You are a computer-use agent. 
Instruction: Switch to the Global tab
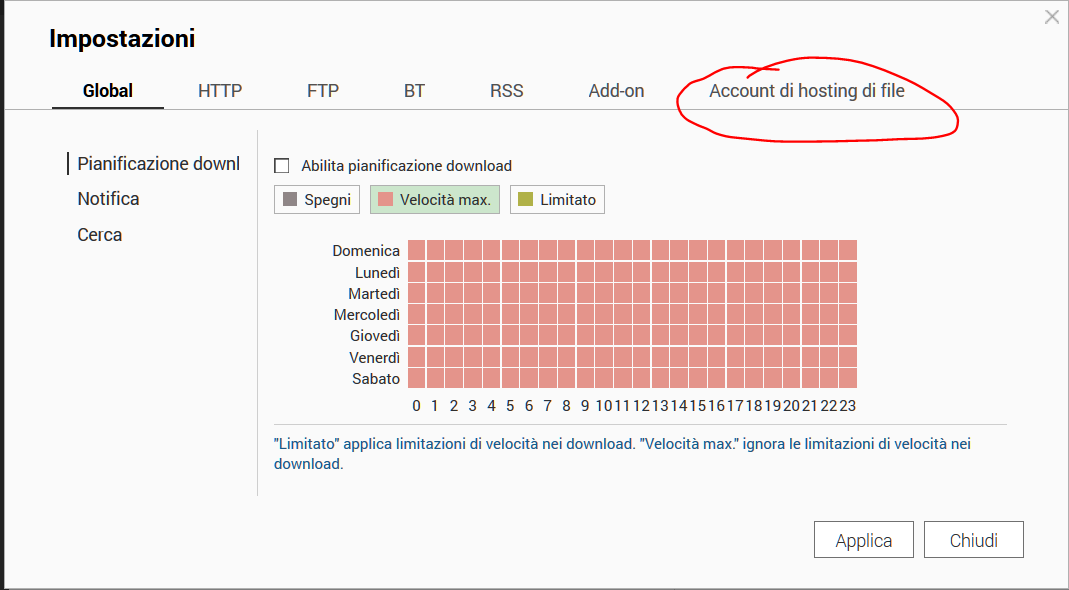tap(108, 91)
